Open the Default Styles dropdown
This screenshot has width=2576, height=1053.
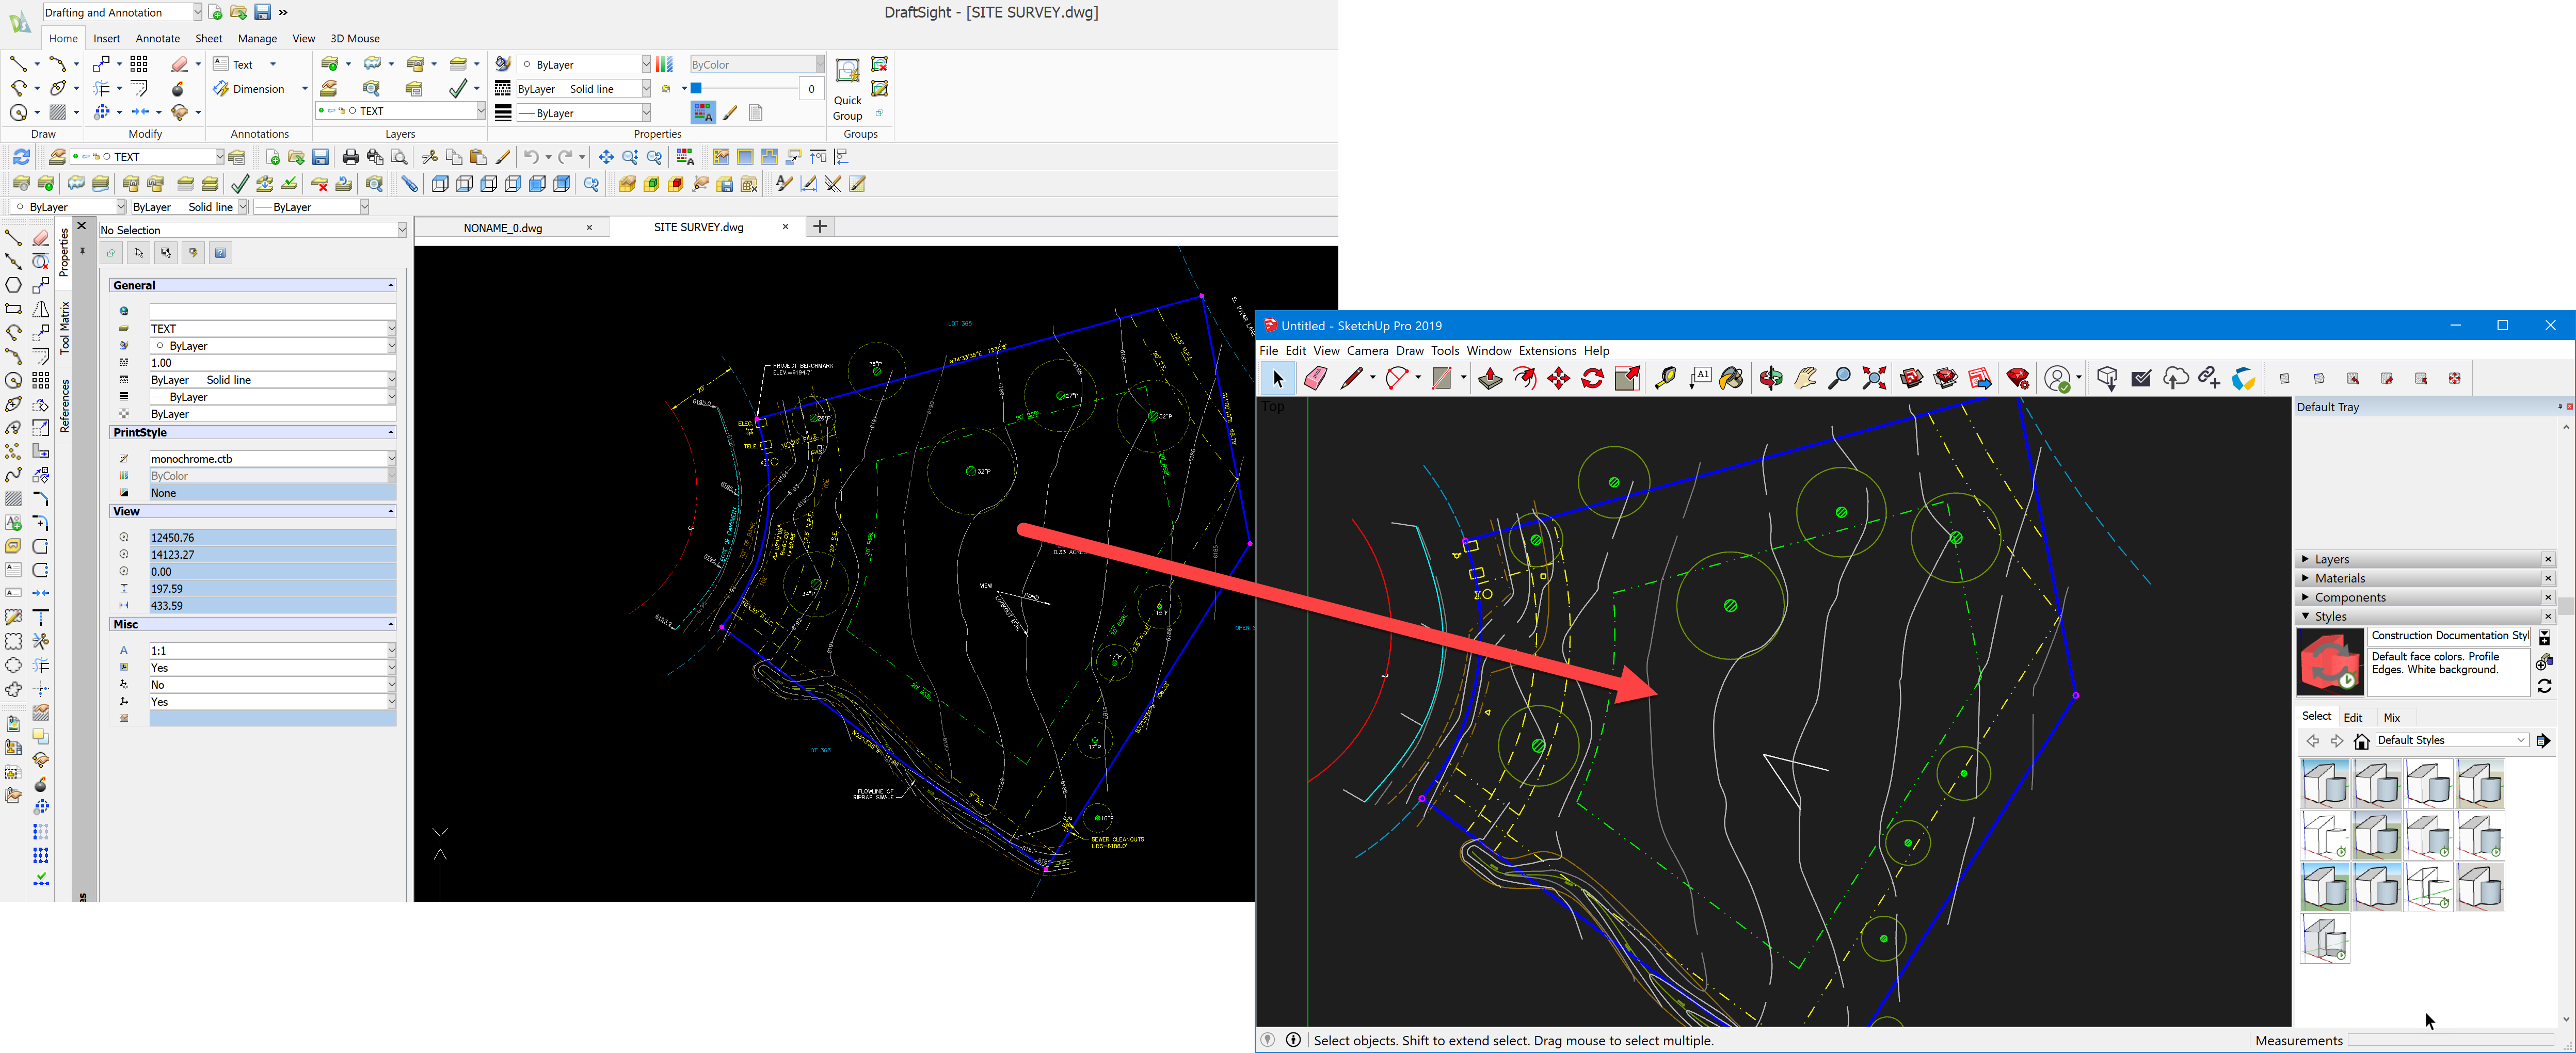pyautogui.click(x=2520, y=741)
